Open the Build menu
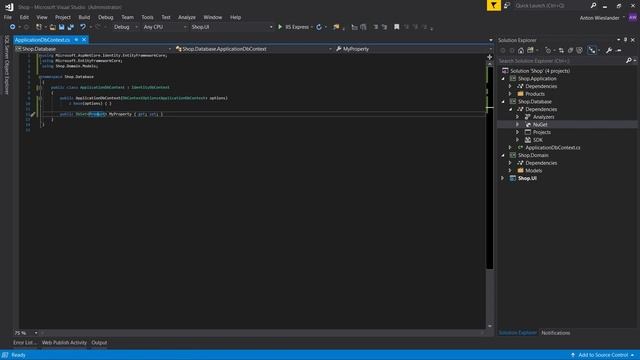The image size is (640, 360). coord(84,17)
